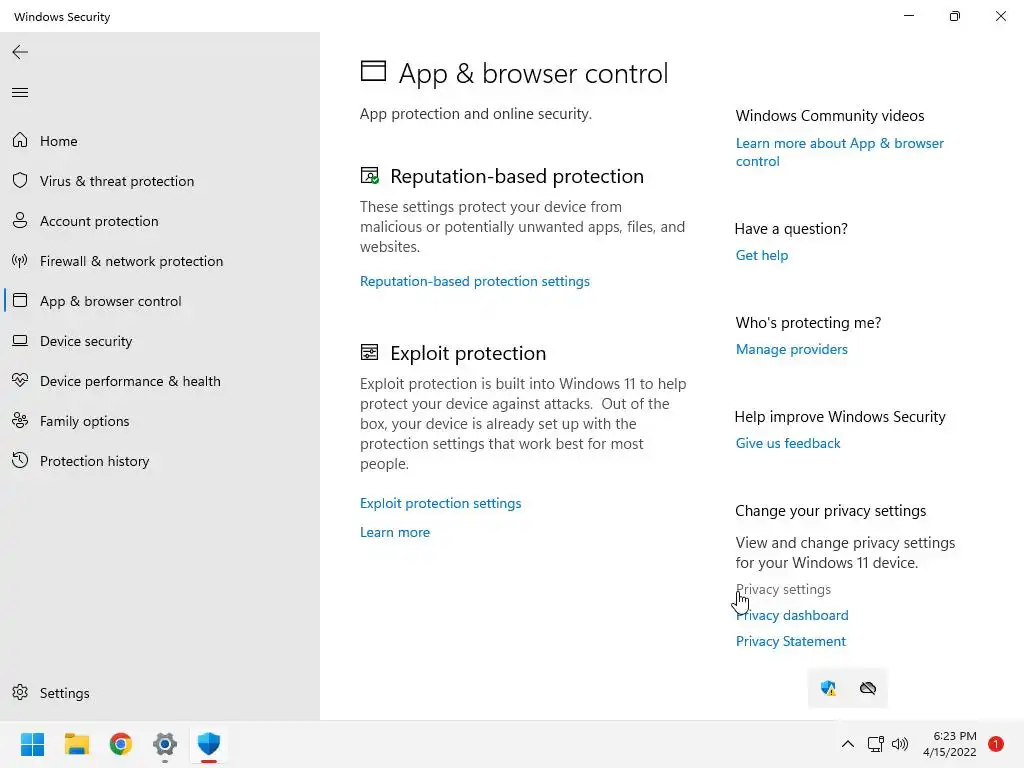Open Device security page
The image size is (1024, 768).
pos(86,341)
